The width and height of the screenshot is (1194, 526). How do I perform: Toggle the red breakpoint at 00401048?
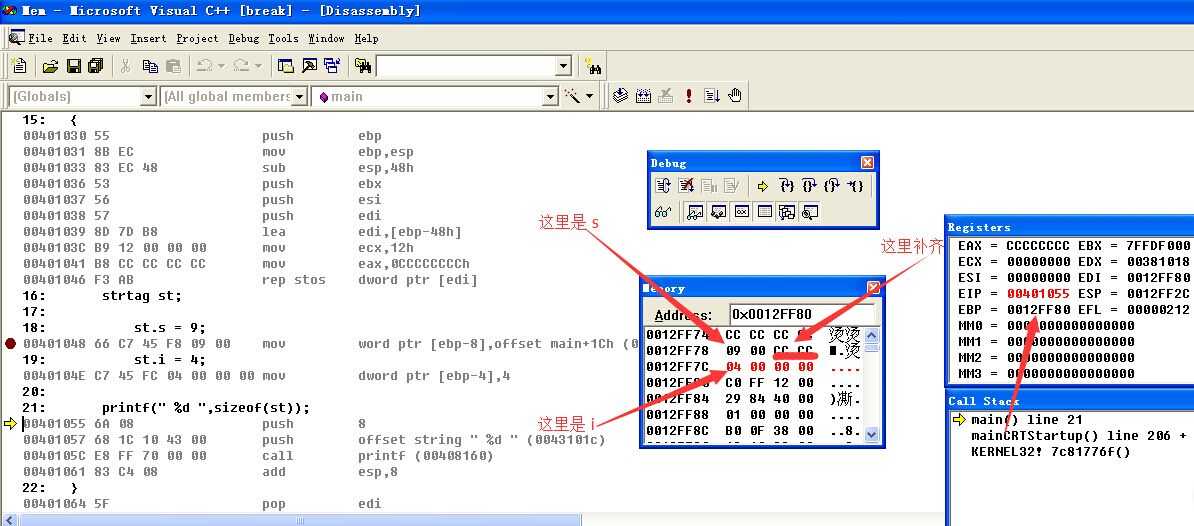click(10, 343)
